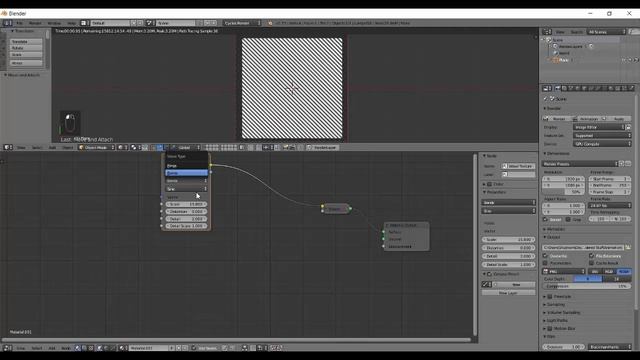Toggle the 3D manipulator widget icon
640x360 pixels.
tap(153, 147)
